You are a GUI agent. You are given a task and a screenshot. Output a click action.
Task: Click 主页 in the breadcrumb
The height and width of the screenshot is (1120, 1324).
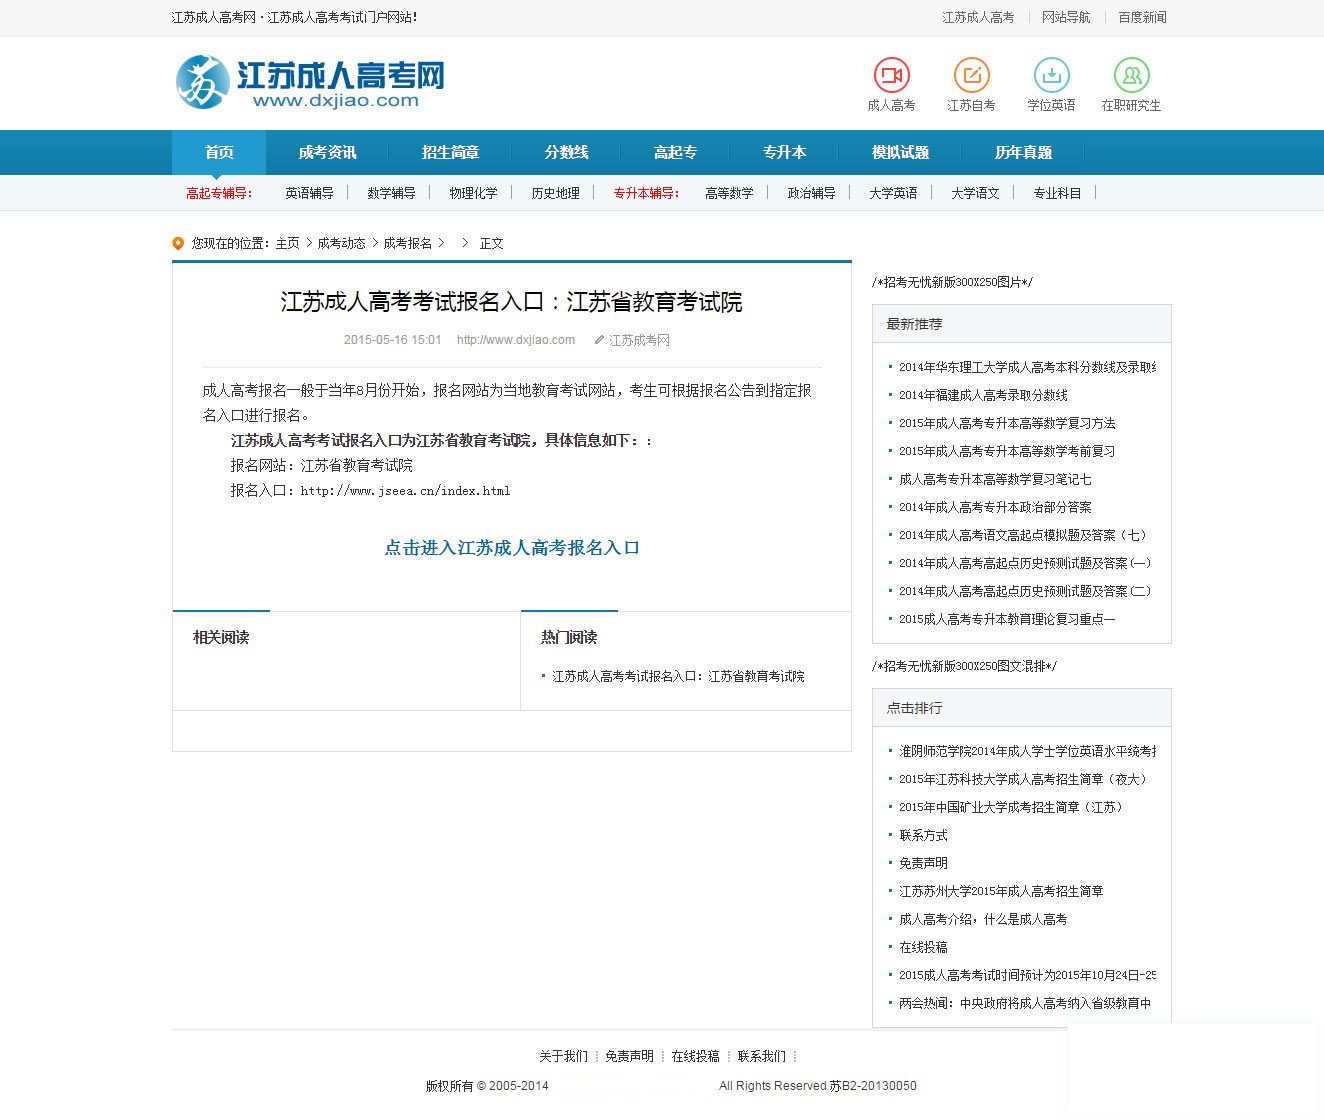click(287, 243)
